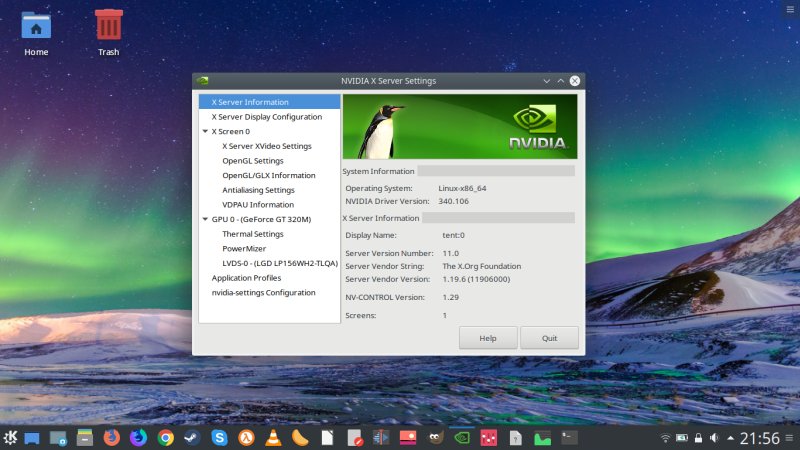800x450 pixels.
Task: Click the Linux-x86_64 operating system value
Action: pos(462,188)
